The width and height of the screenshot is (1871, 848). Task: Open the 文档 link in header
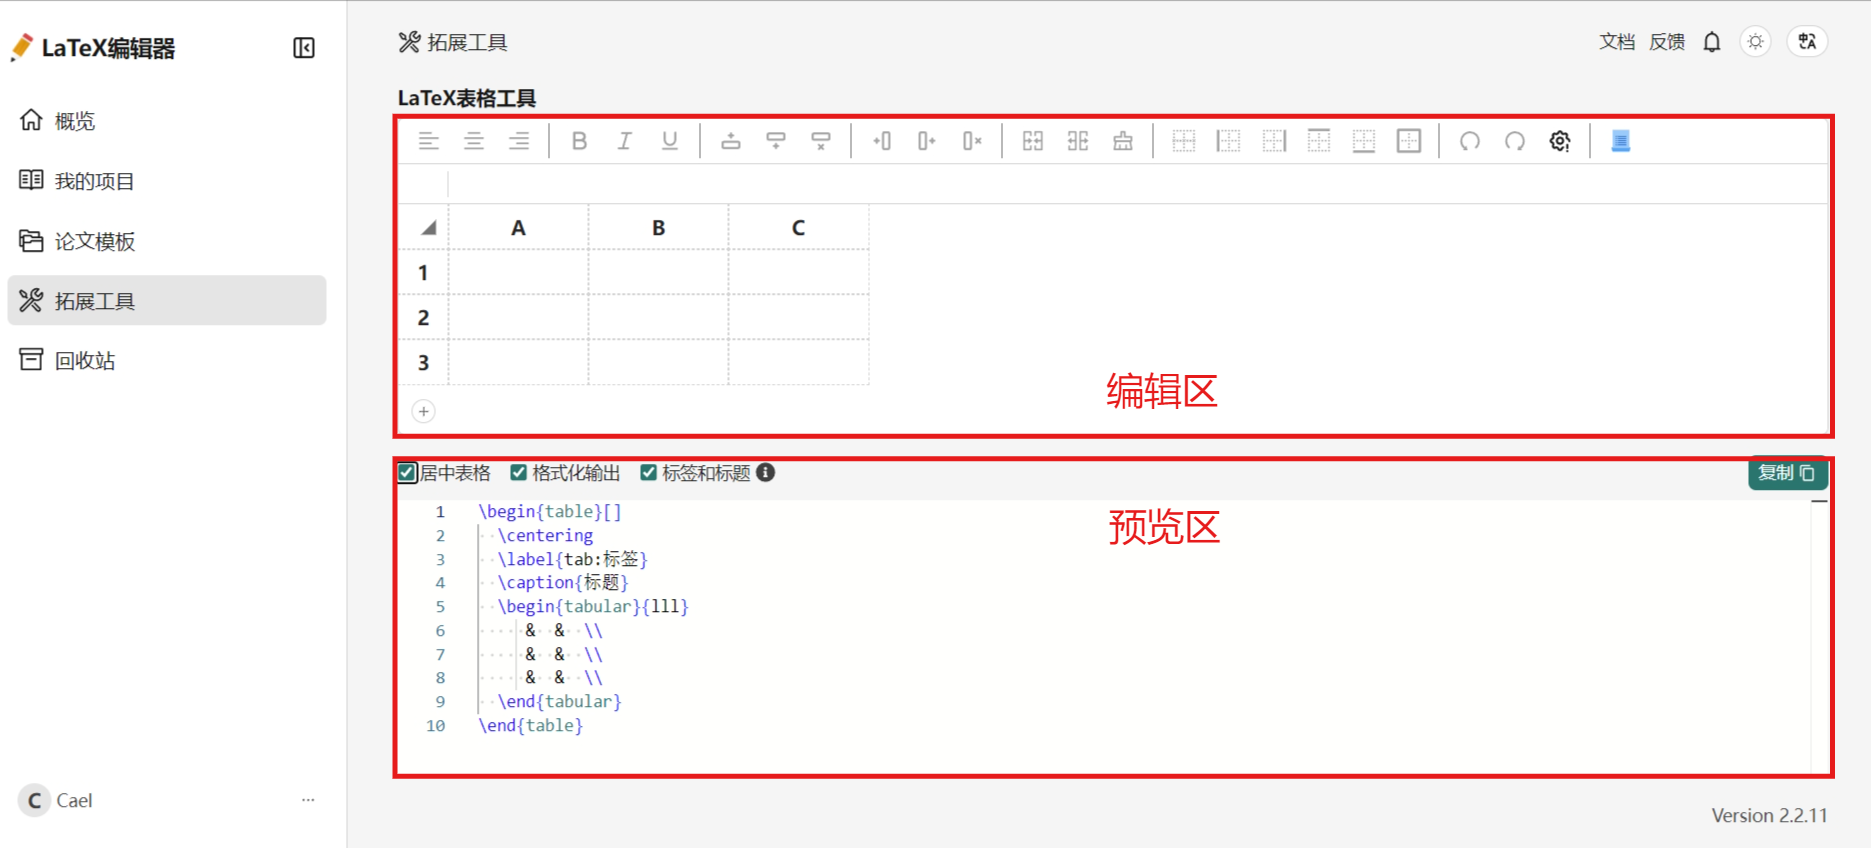[x=1617, y=42]
